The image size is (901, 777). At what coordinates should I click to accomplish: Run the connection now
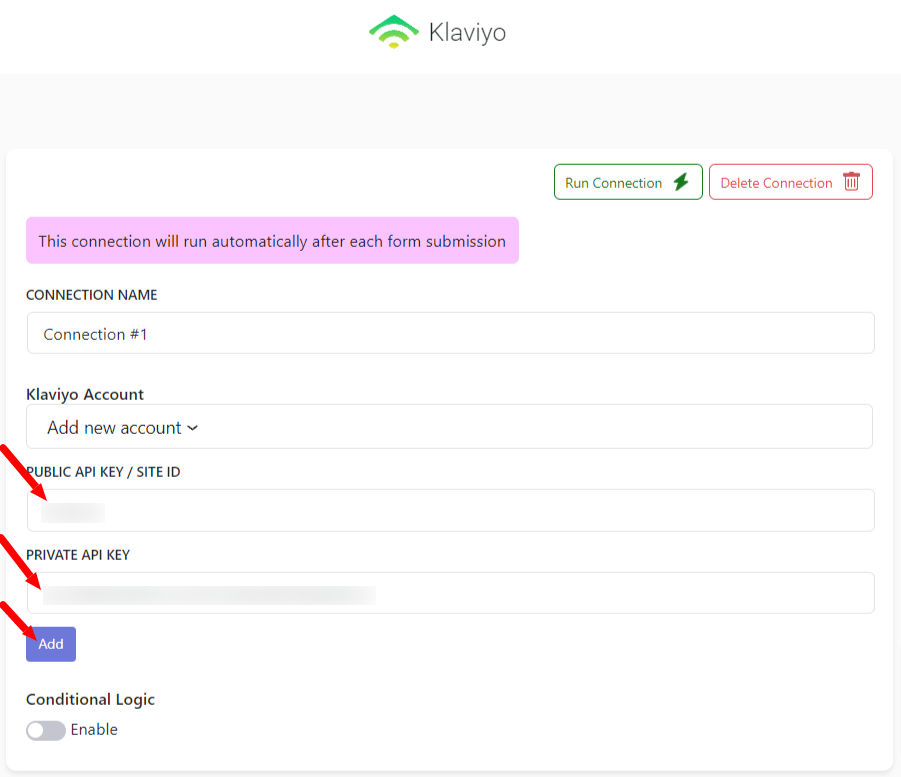pyautogui.click(x=628, y=182)
